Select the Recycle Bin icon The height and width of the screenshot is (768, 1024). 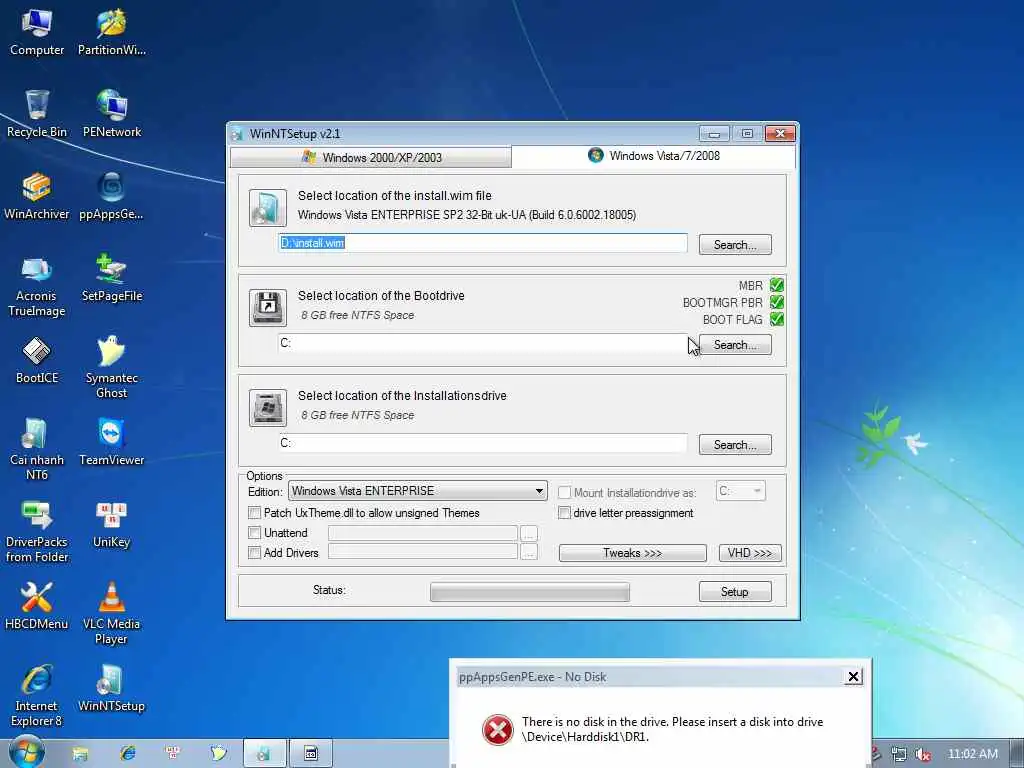point(37,114)
